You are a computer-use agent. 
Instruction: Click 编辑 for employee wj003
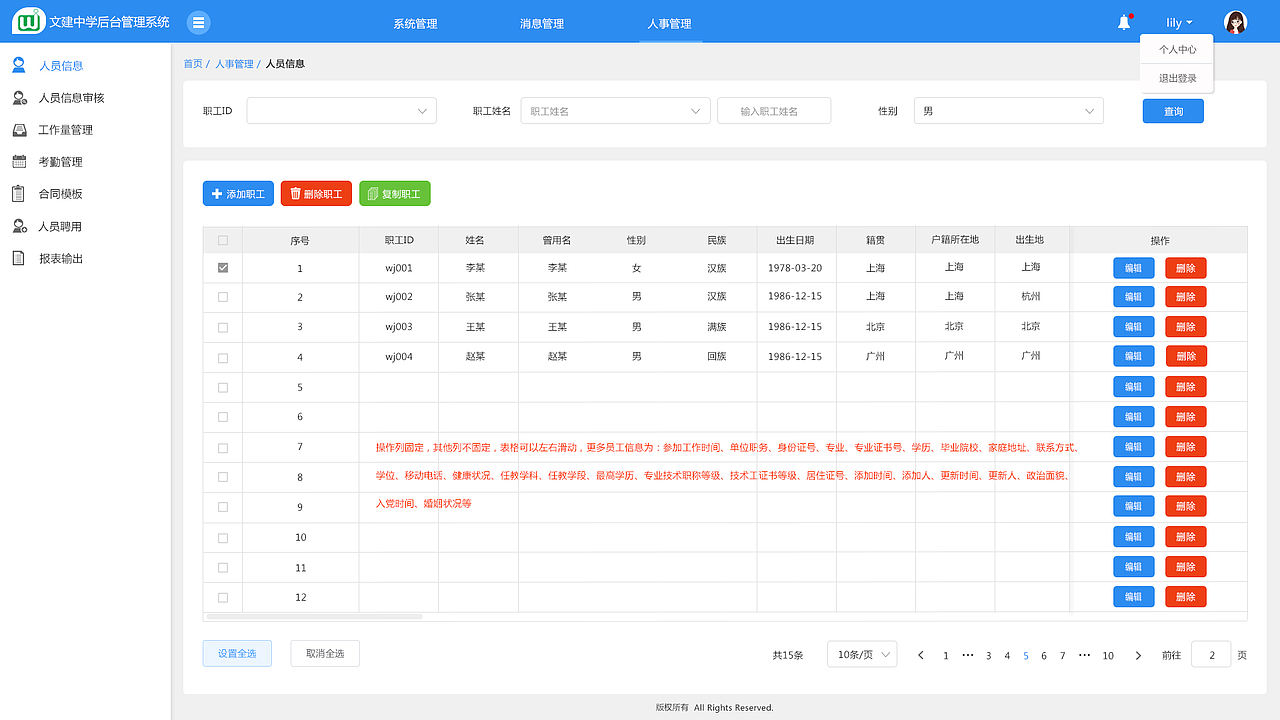pyautogui.click(x=1134, y=326)
